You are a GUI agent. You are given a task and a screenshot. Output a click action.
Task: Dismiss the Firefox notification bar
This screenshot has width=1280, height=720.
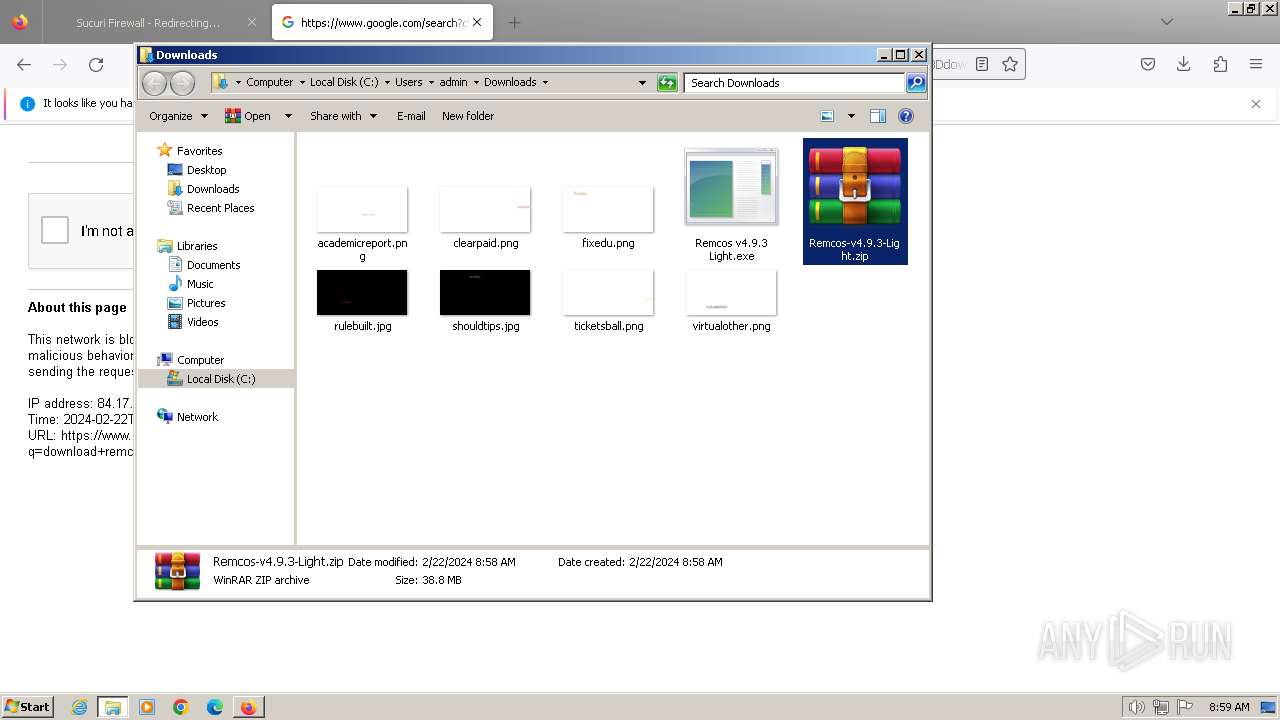click(x=1256, y=104)
